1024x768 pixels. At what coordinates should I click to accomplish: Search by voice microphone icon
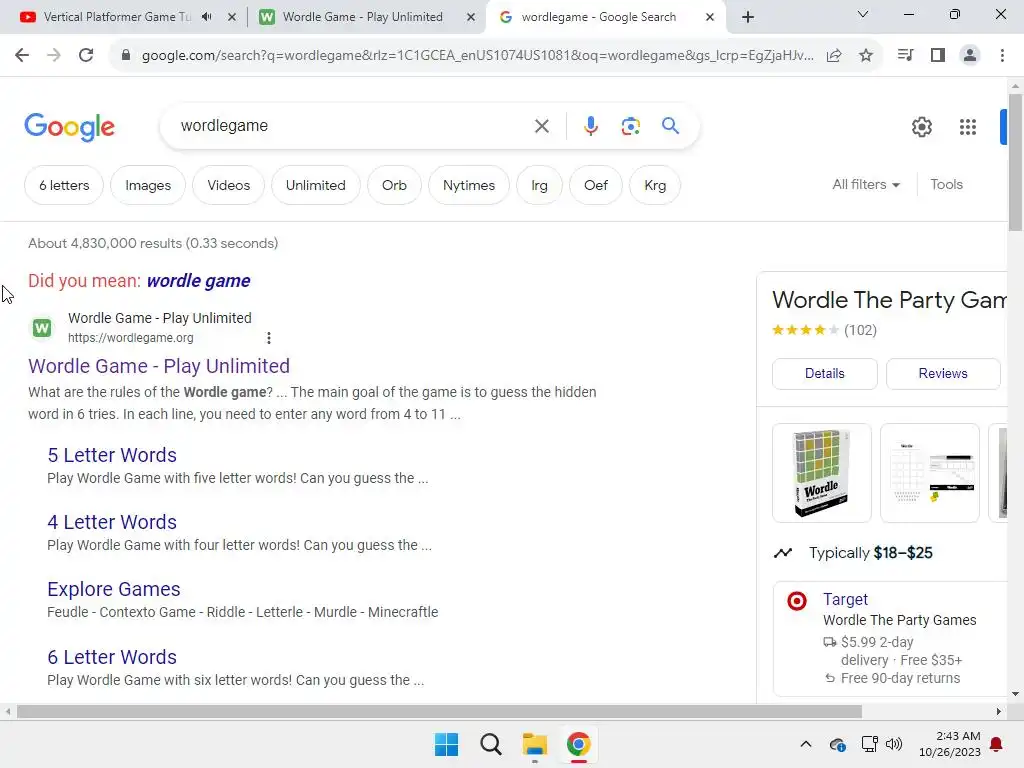click(x=590, y=126)
